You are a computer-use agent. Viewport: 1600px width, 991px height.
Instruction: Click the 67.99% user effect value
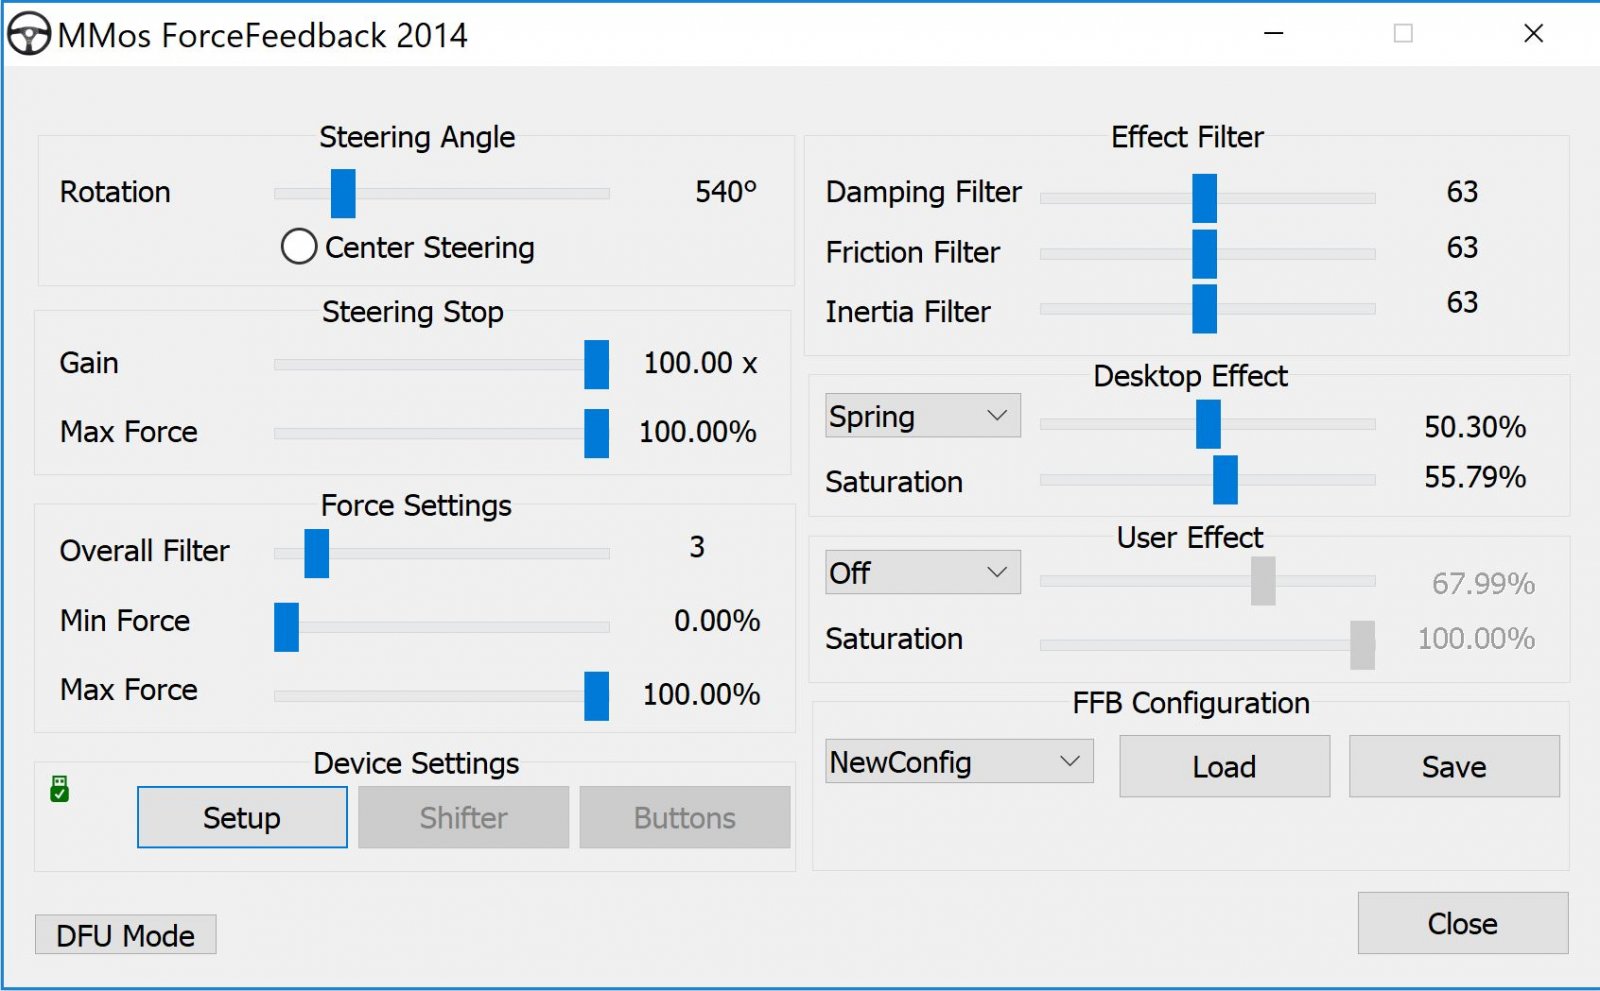tap(1483, 583)
